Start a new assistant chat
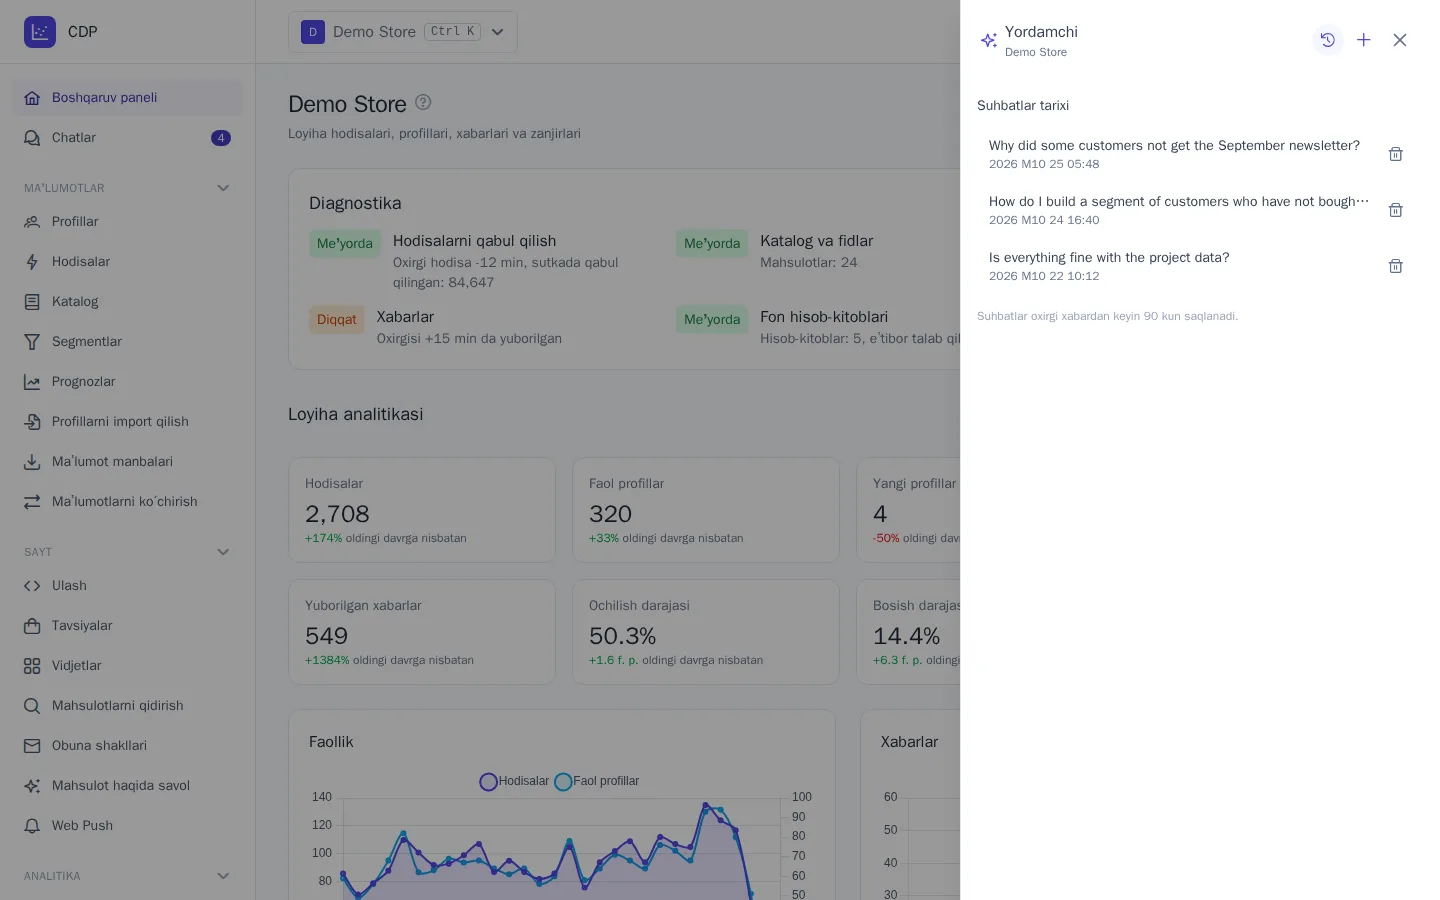 pos(1363,40)
